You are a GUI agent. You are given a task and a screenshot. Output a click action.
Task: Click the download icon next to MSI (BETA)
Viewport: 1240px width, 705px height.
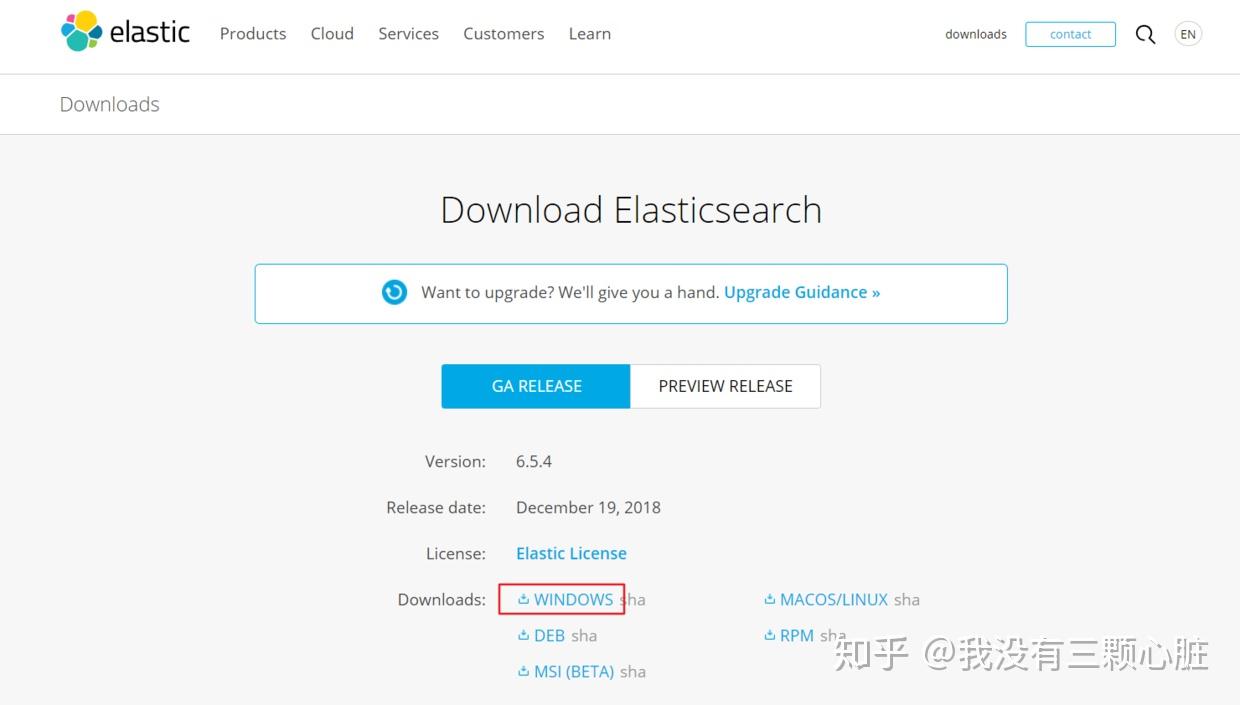[523, 671]
